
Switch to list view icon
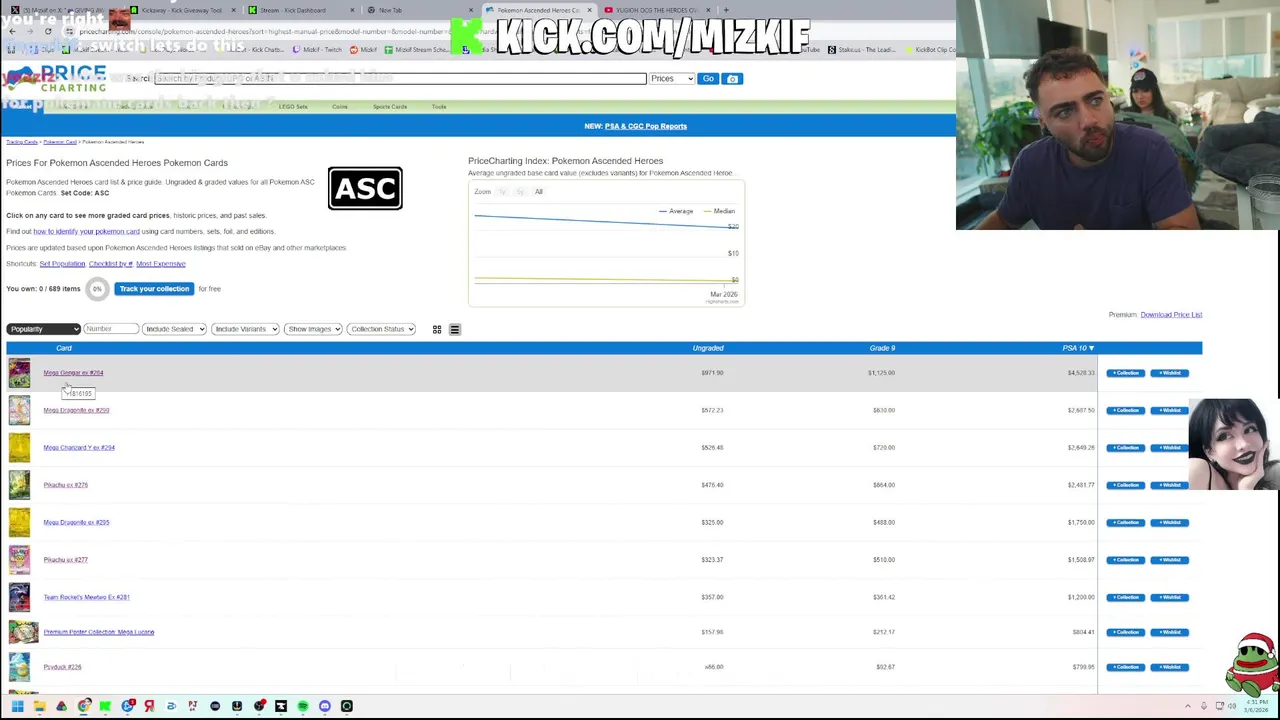(x=454, y=329)
